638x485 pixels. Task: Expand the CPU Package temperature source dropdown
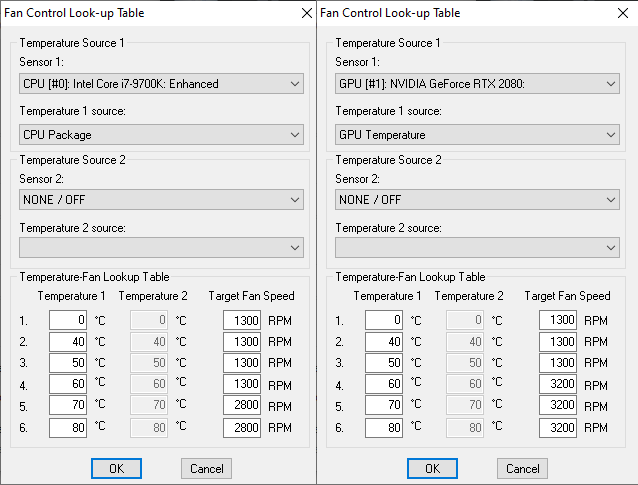pos(161,135)
